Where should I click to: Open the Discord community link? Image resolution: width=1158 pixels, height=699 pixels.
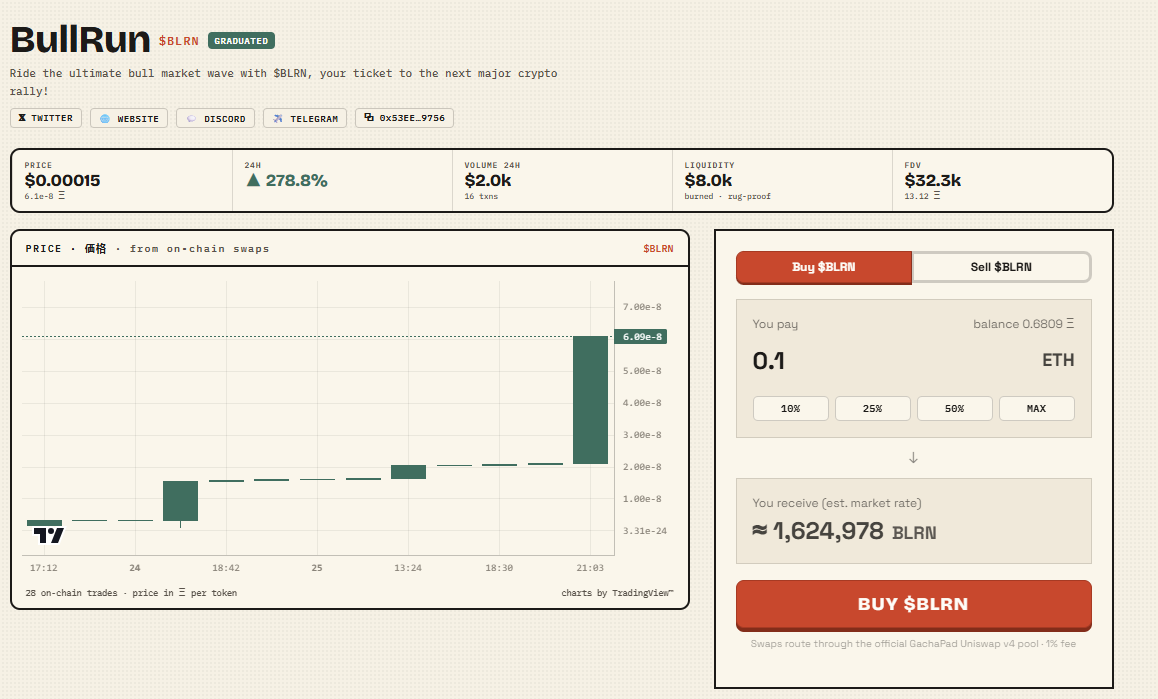coord(216,118)
